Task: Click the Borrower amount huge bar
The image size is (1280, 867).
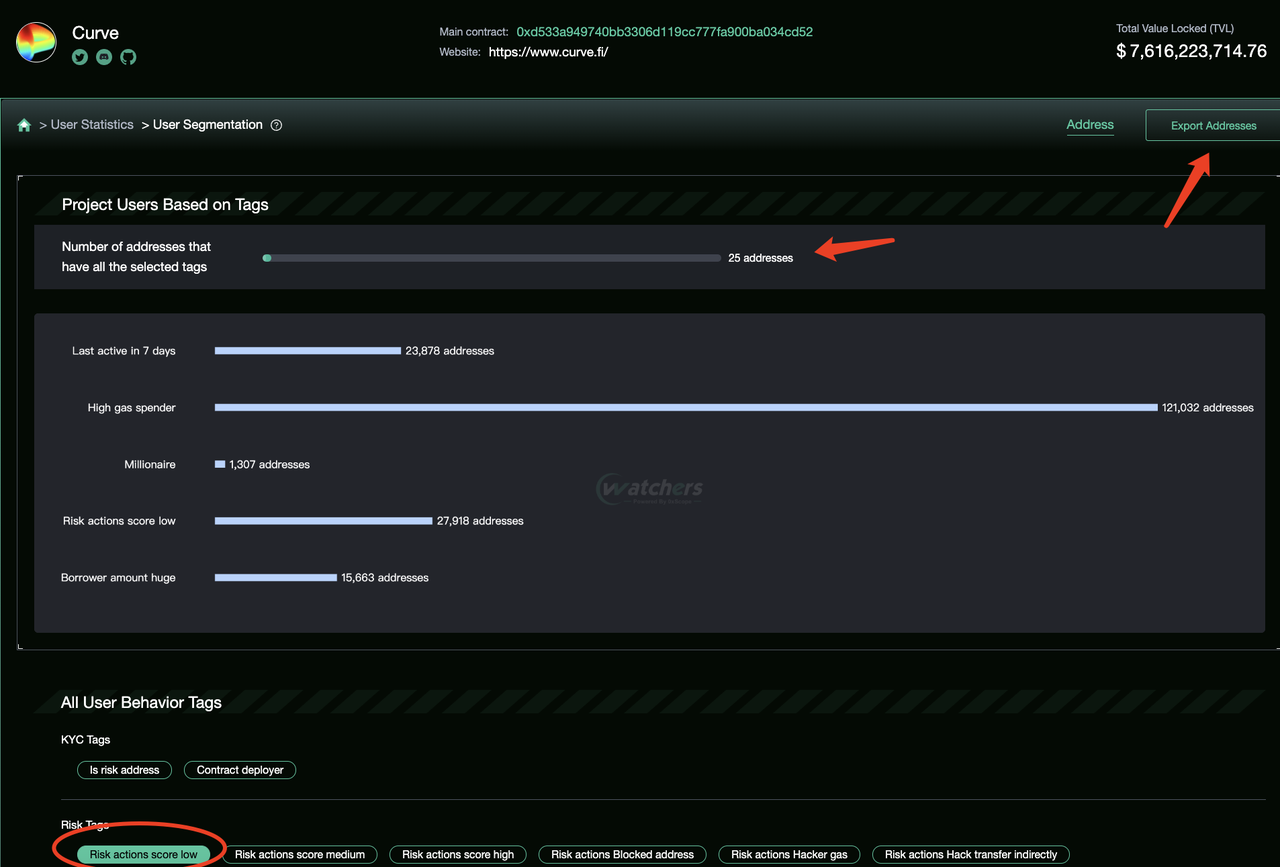Action: [x=276, y=578]
